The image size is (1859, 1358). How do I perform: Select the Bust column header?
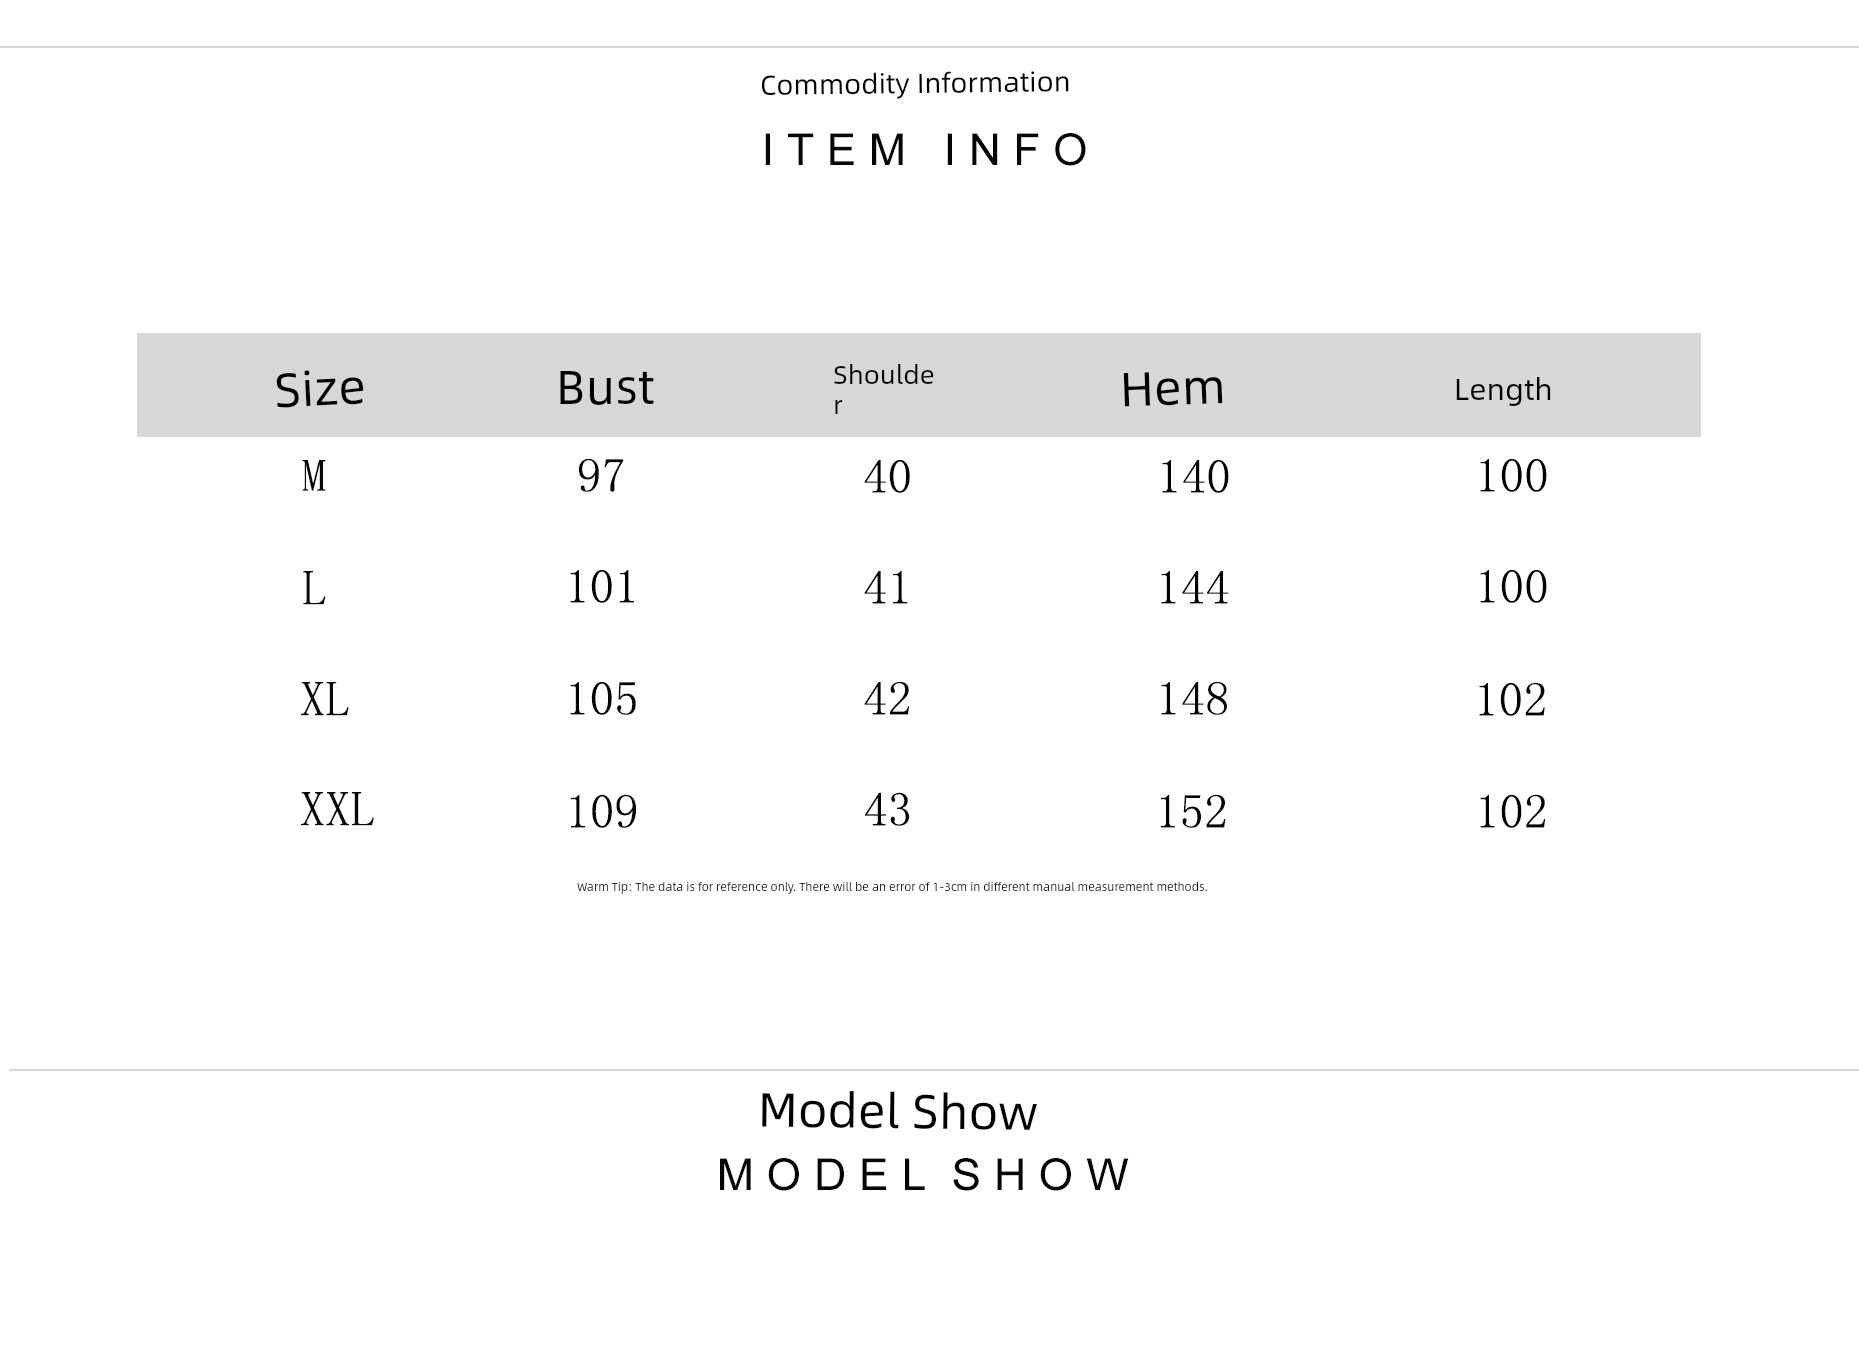[605, 387]
